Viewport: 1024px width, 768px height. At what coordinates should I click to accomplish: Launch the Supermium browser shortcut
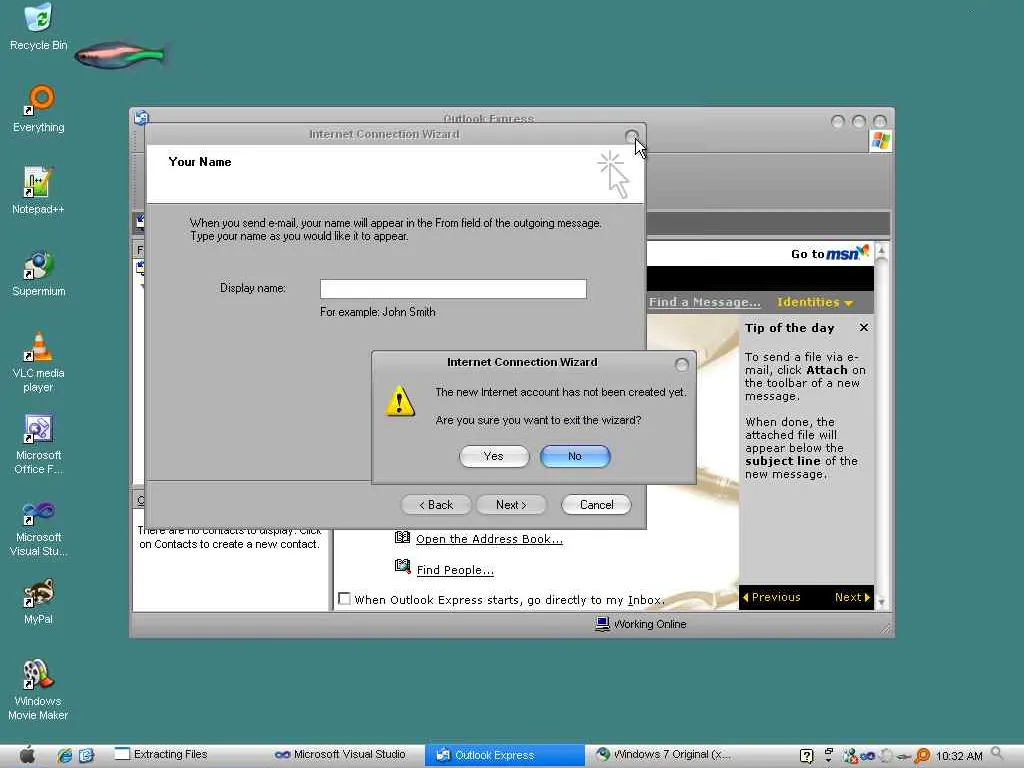click(39, 273)
